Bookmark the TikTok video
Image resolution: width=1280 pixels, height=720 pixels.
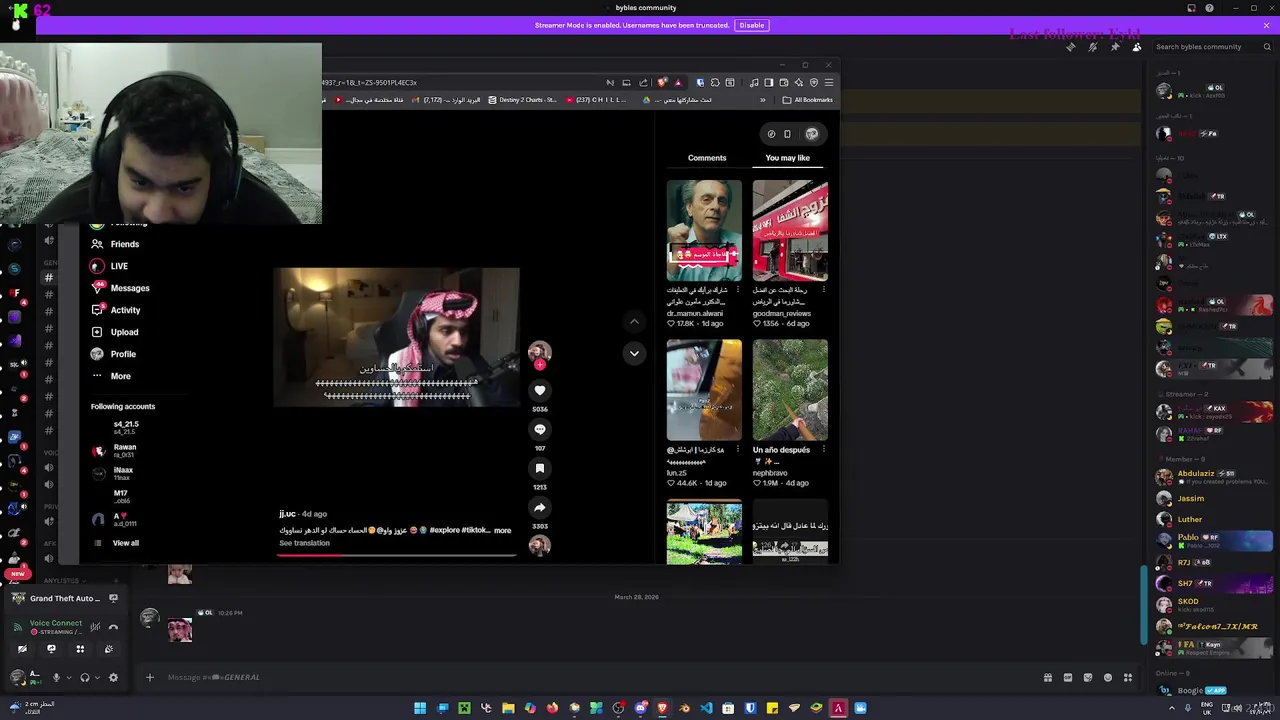coord(540,469)
